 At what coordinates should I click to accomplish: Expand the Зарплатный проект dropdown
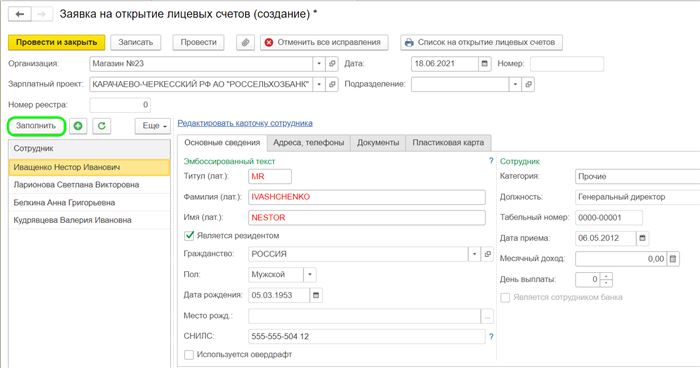coord(319,84)
